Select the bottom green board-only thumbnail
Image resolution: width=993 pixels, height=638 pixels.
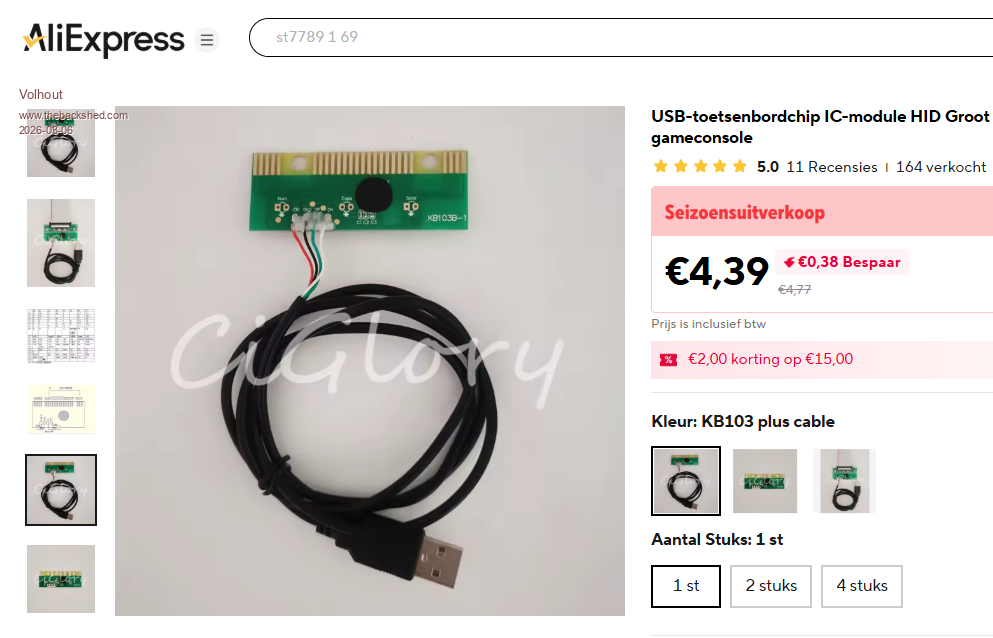61,578
